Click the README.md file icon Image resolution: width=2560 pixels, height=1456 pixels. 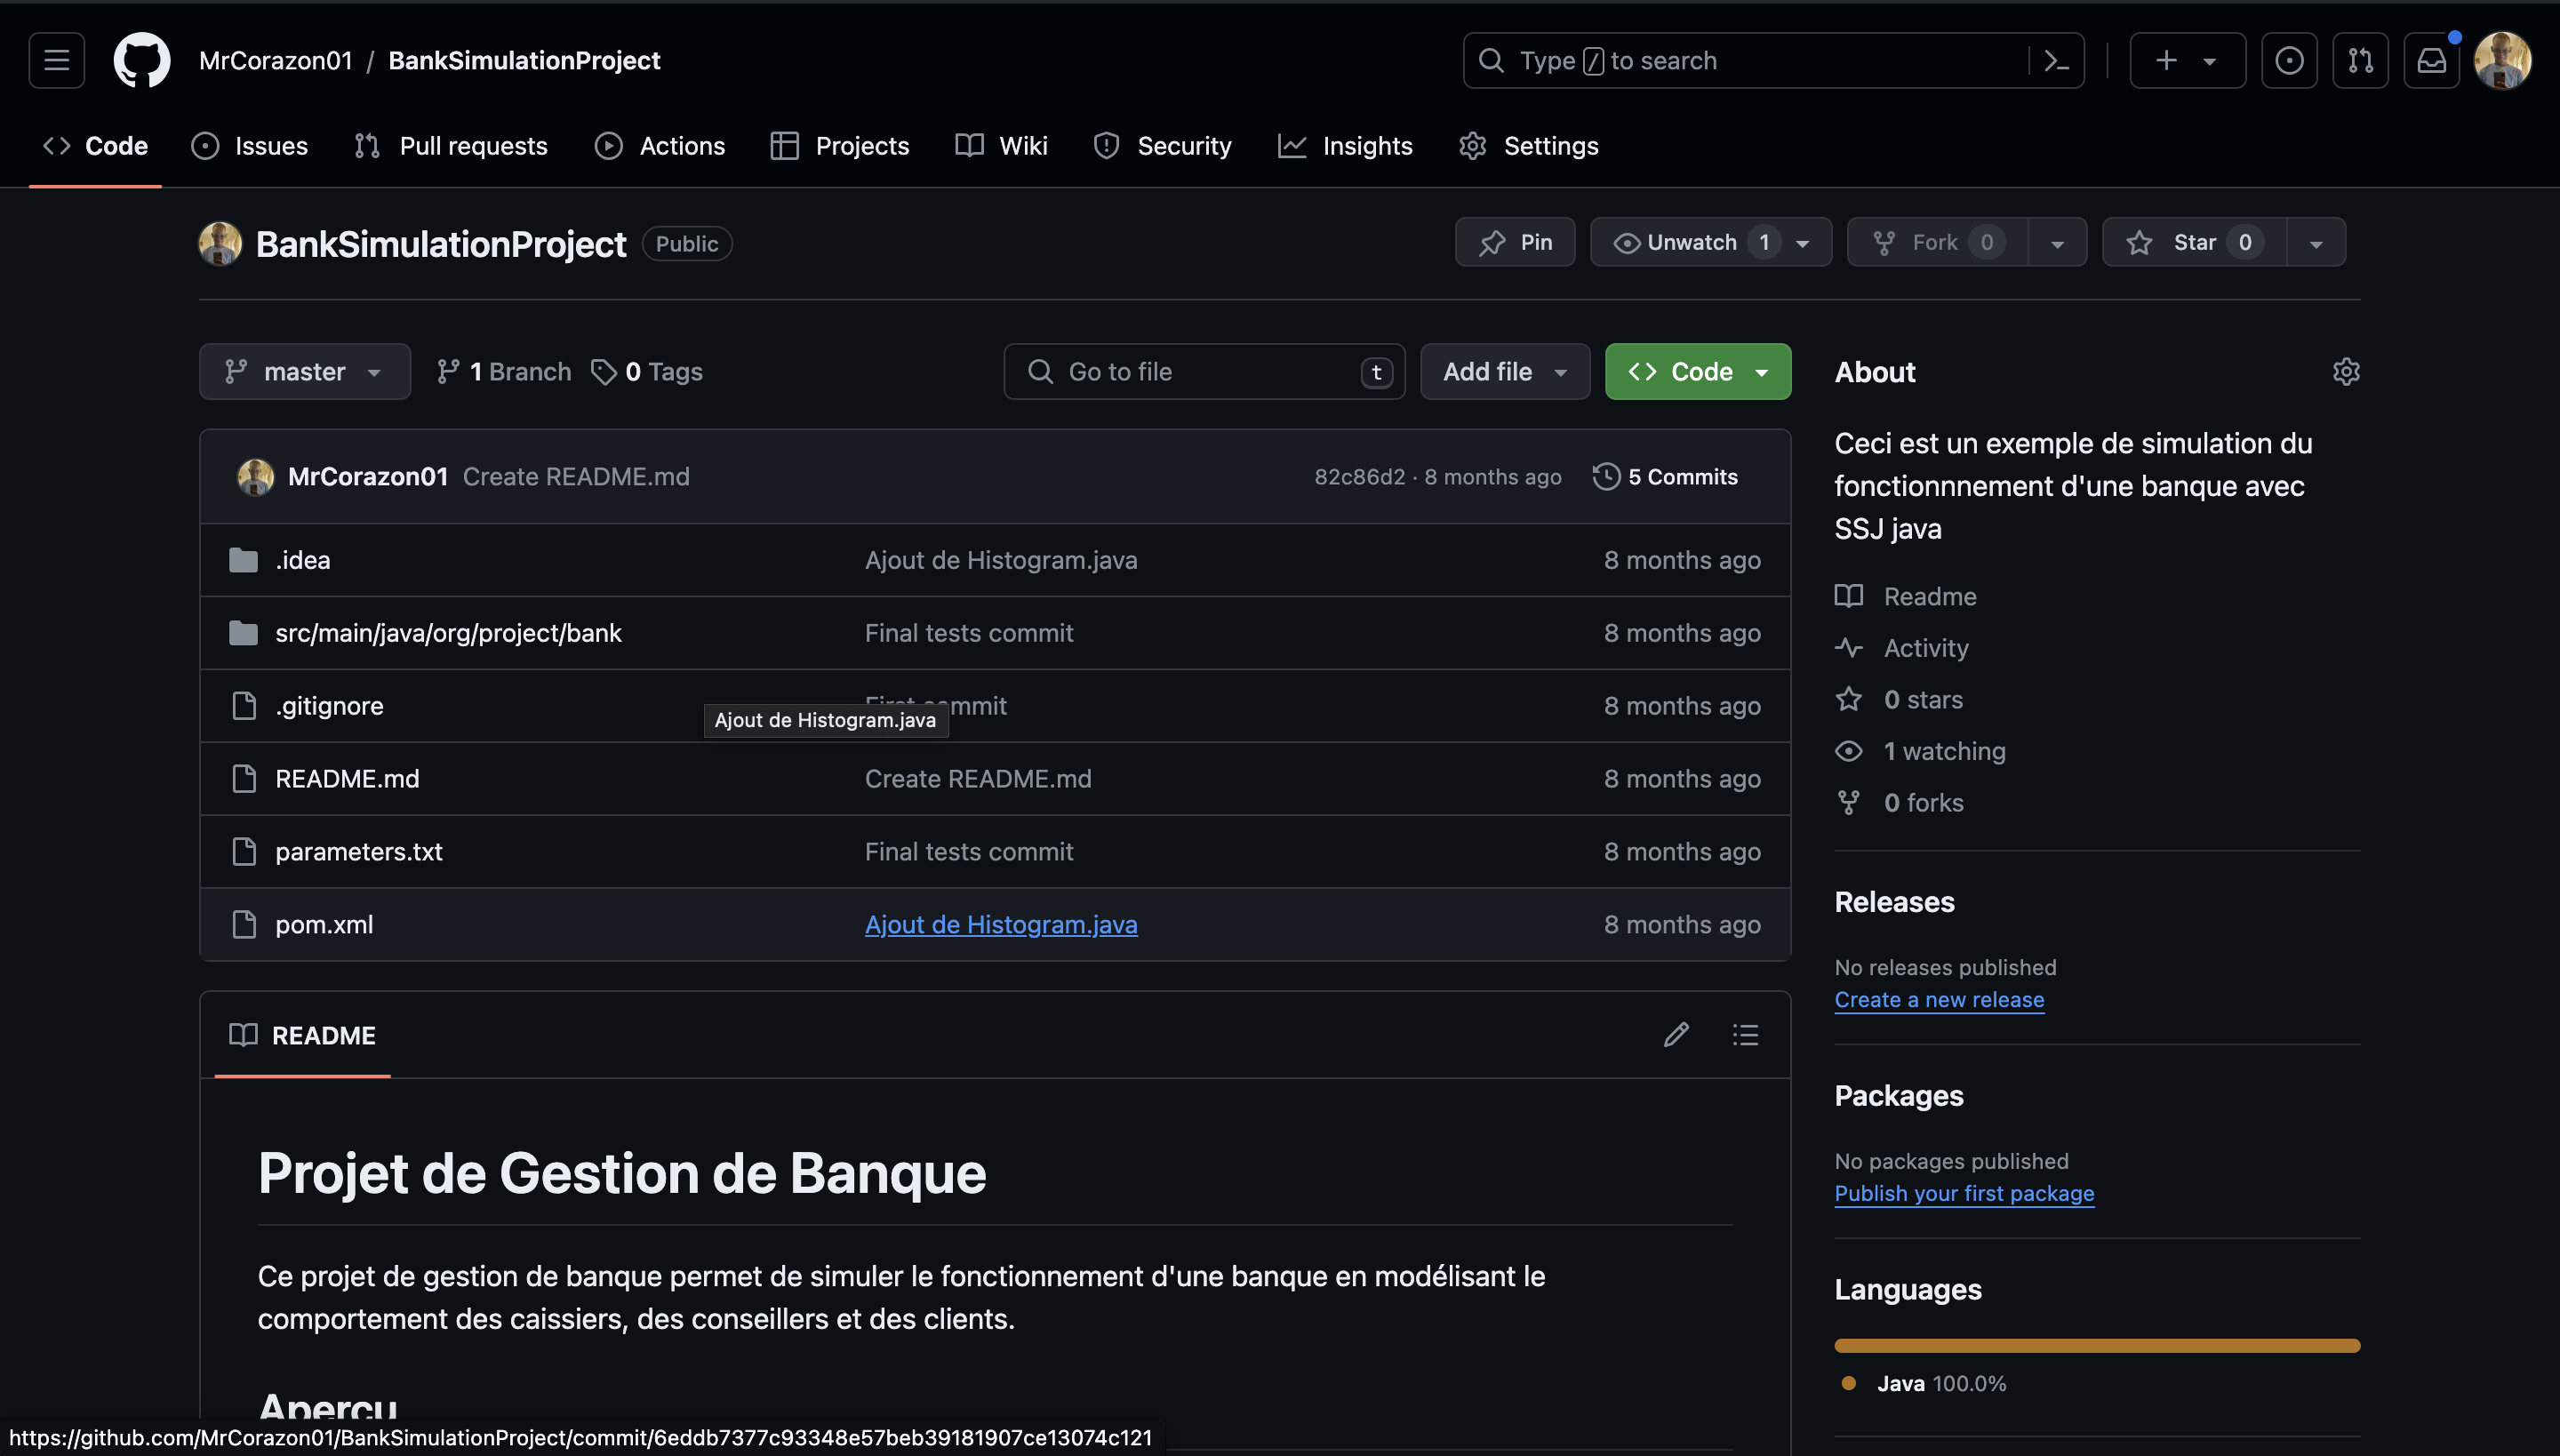(244, 779)
